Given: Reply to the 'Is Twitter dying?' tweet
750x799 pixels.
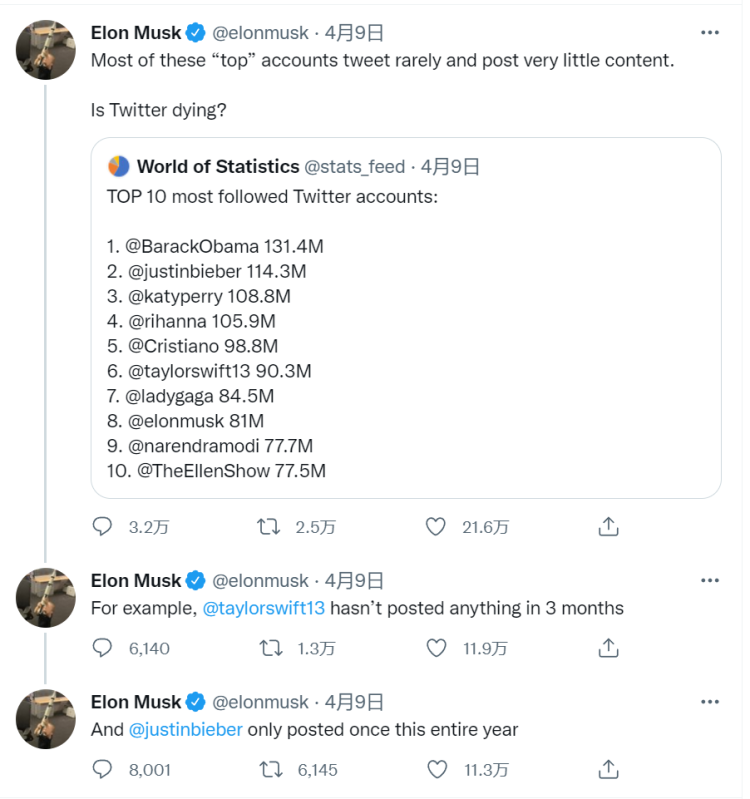Looking at the screenshot, I should tap(102, 527).
